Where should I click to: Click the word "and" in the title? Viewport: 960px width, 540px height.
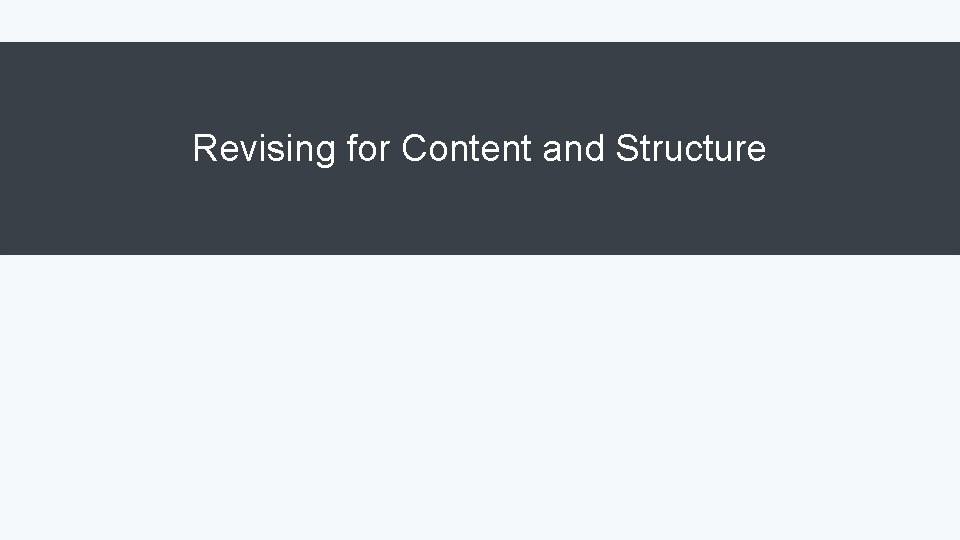[x=574, y=149]
